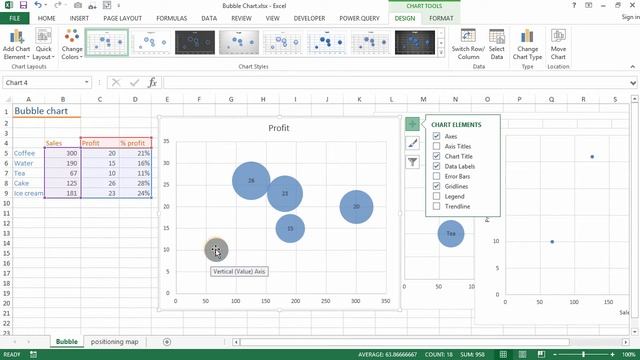Viewport: 640px width, 360px height.
Task: Click the Save icon in quick access toolbar
Action: point(23,5)
